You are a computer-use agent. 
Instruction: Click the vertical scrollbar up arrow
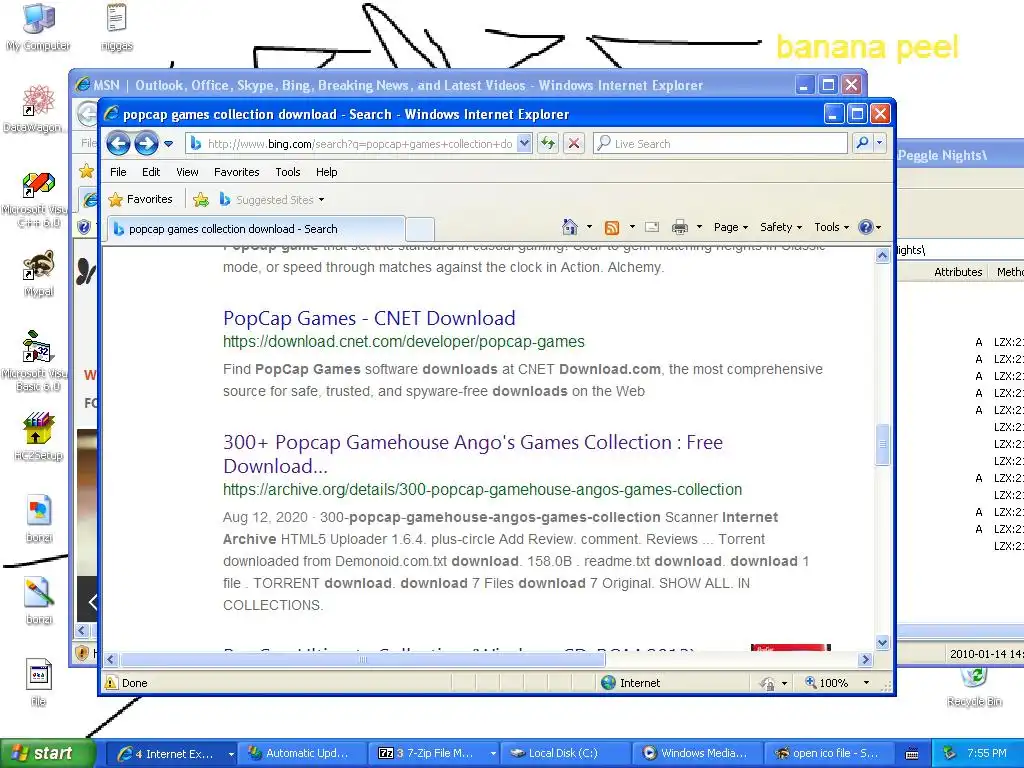[882, 255]
